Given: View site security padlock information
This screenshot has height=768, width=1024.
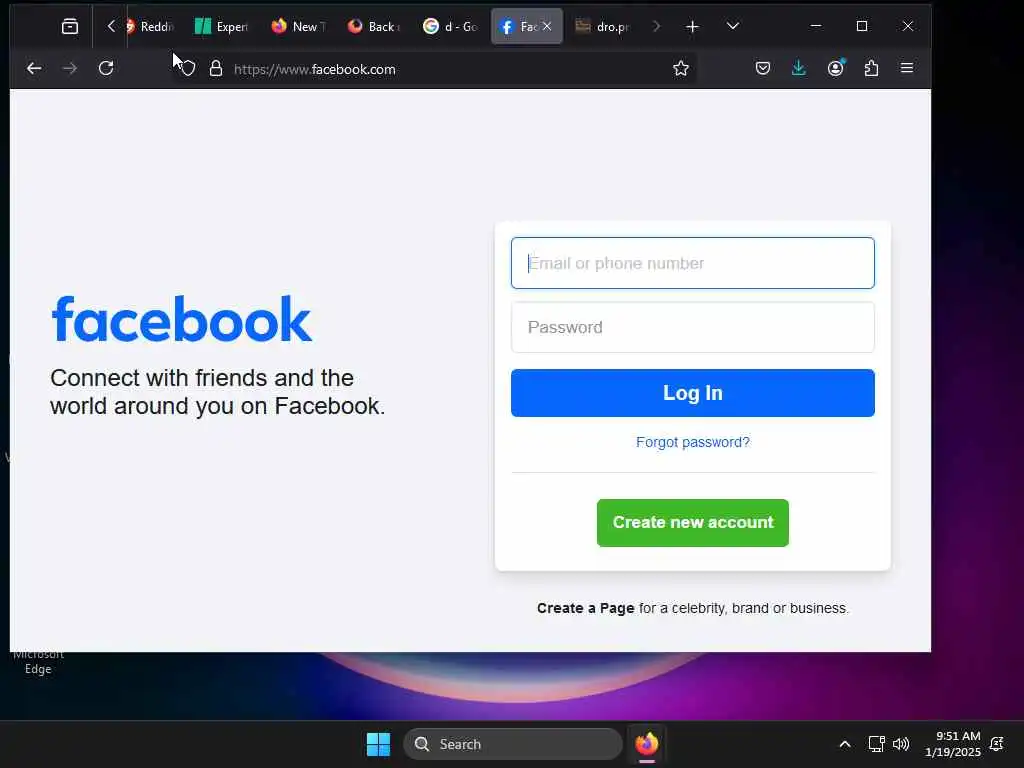Looking at the screenshot, I should (216, 69).
